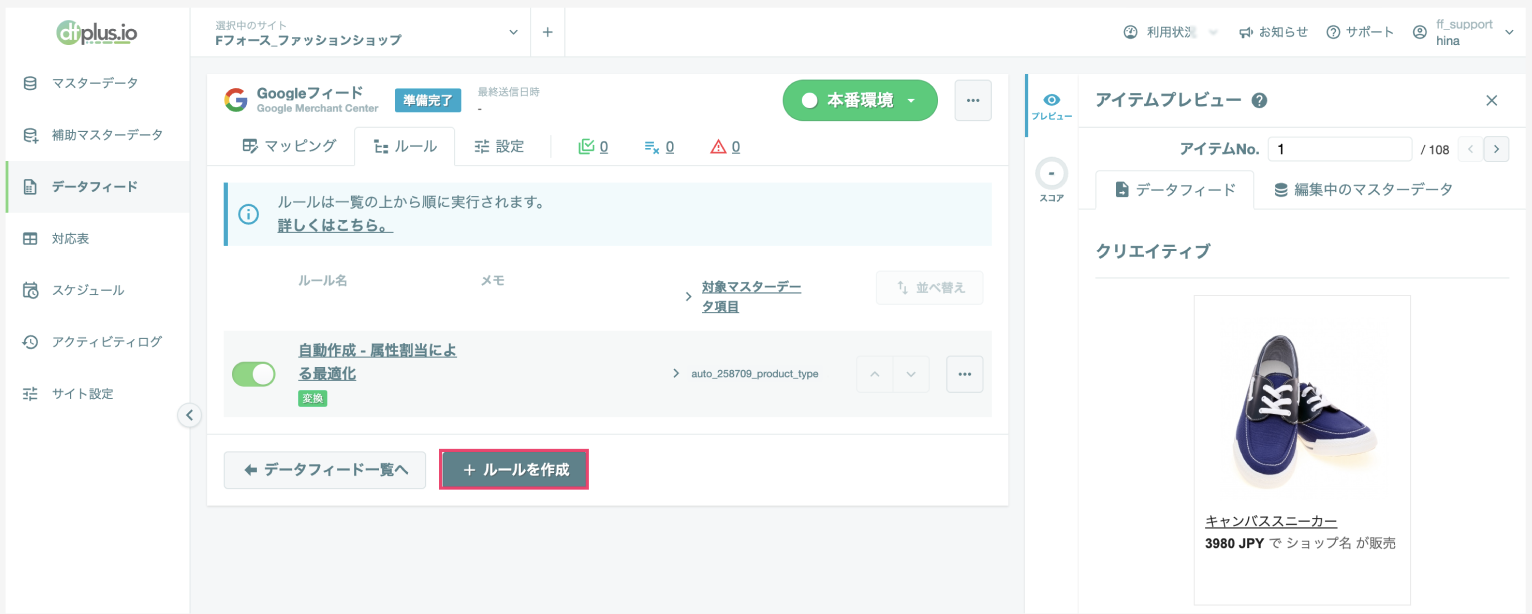Go to next item arrow
Viewport: 1532px width, 614px height.
click(x=1496, y=149)
